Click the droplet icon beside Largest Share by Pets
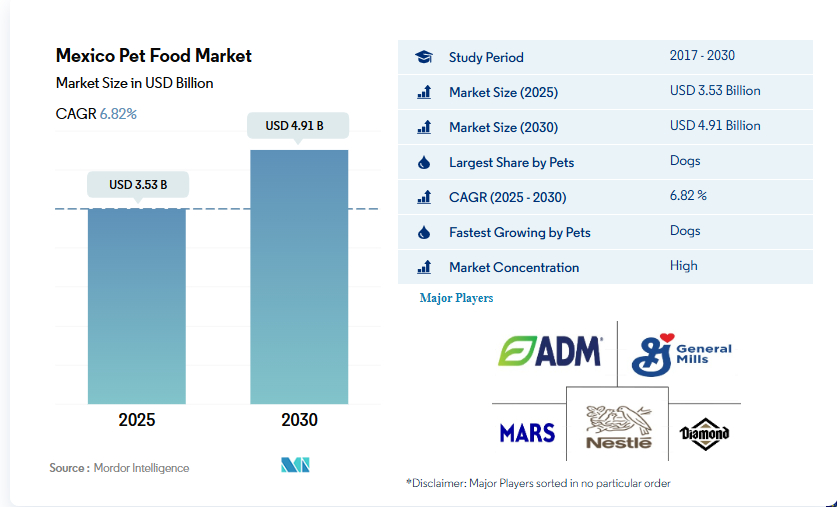The height and width of the screenshot is (507, 837). (423, 162)
